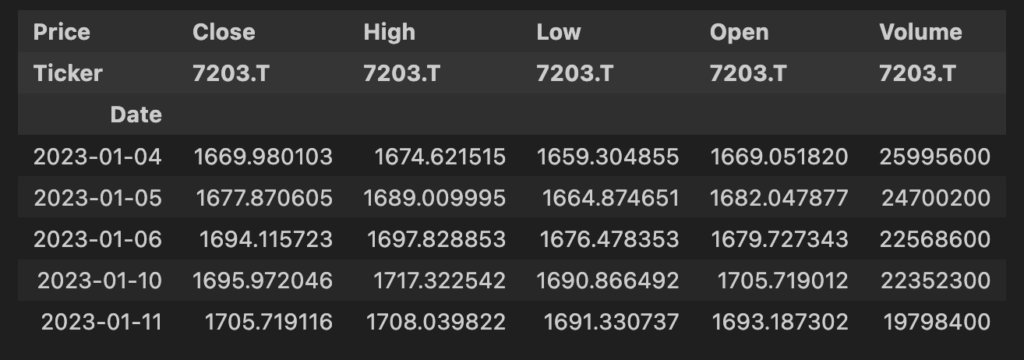This screenshot has width=1024, height=360.
Task: Click the 2023-01-04 row date
Action: (x=97, y=157)
